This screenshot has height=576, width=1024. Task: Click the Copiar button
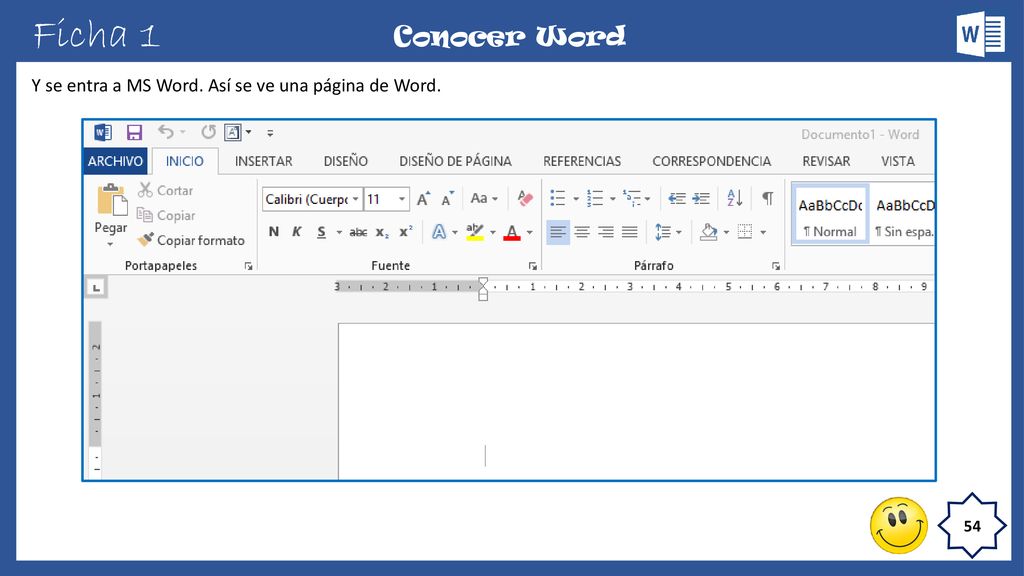point(166,215)
